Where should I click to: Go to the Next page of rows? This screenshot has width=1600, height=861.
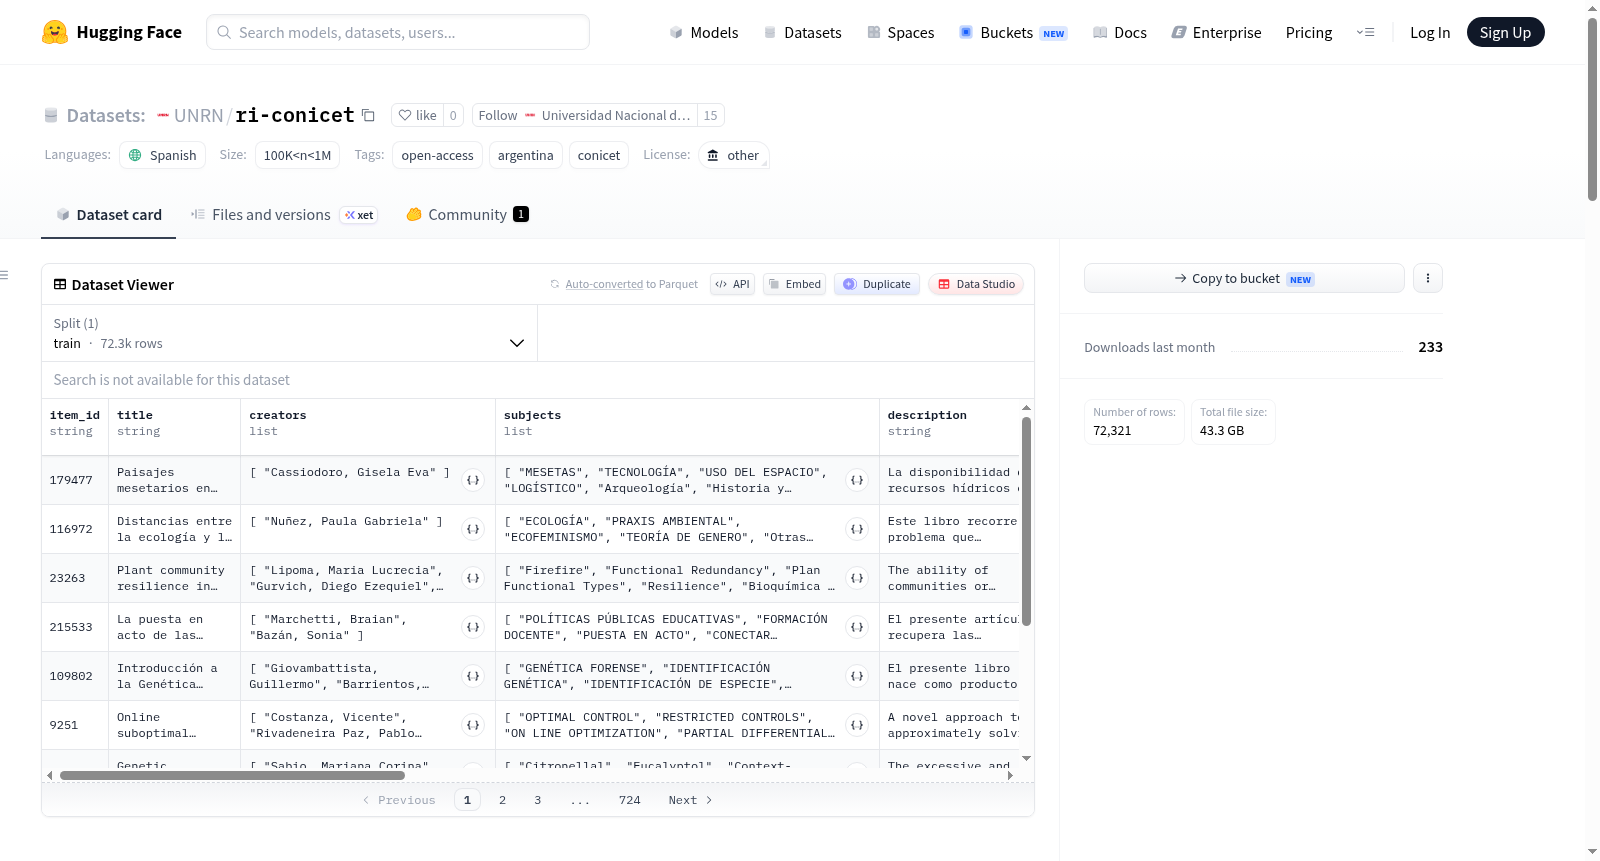[x=690, y=800]
